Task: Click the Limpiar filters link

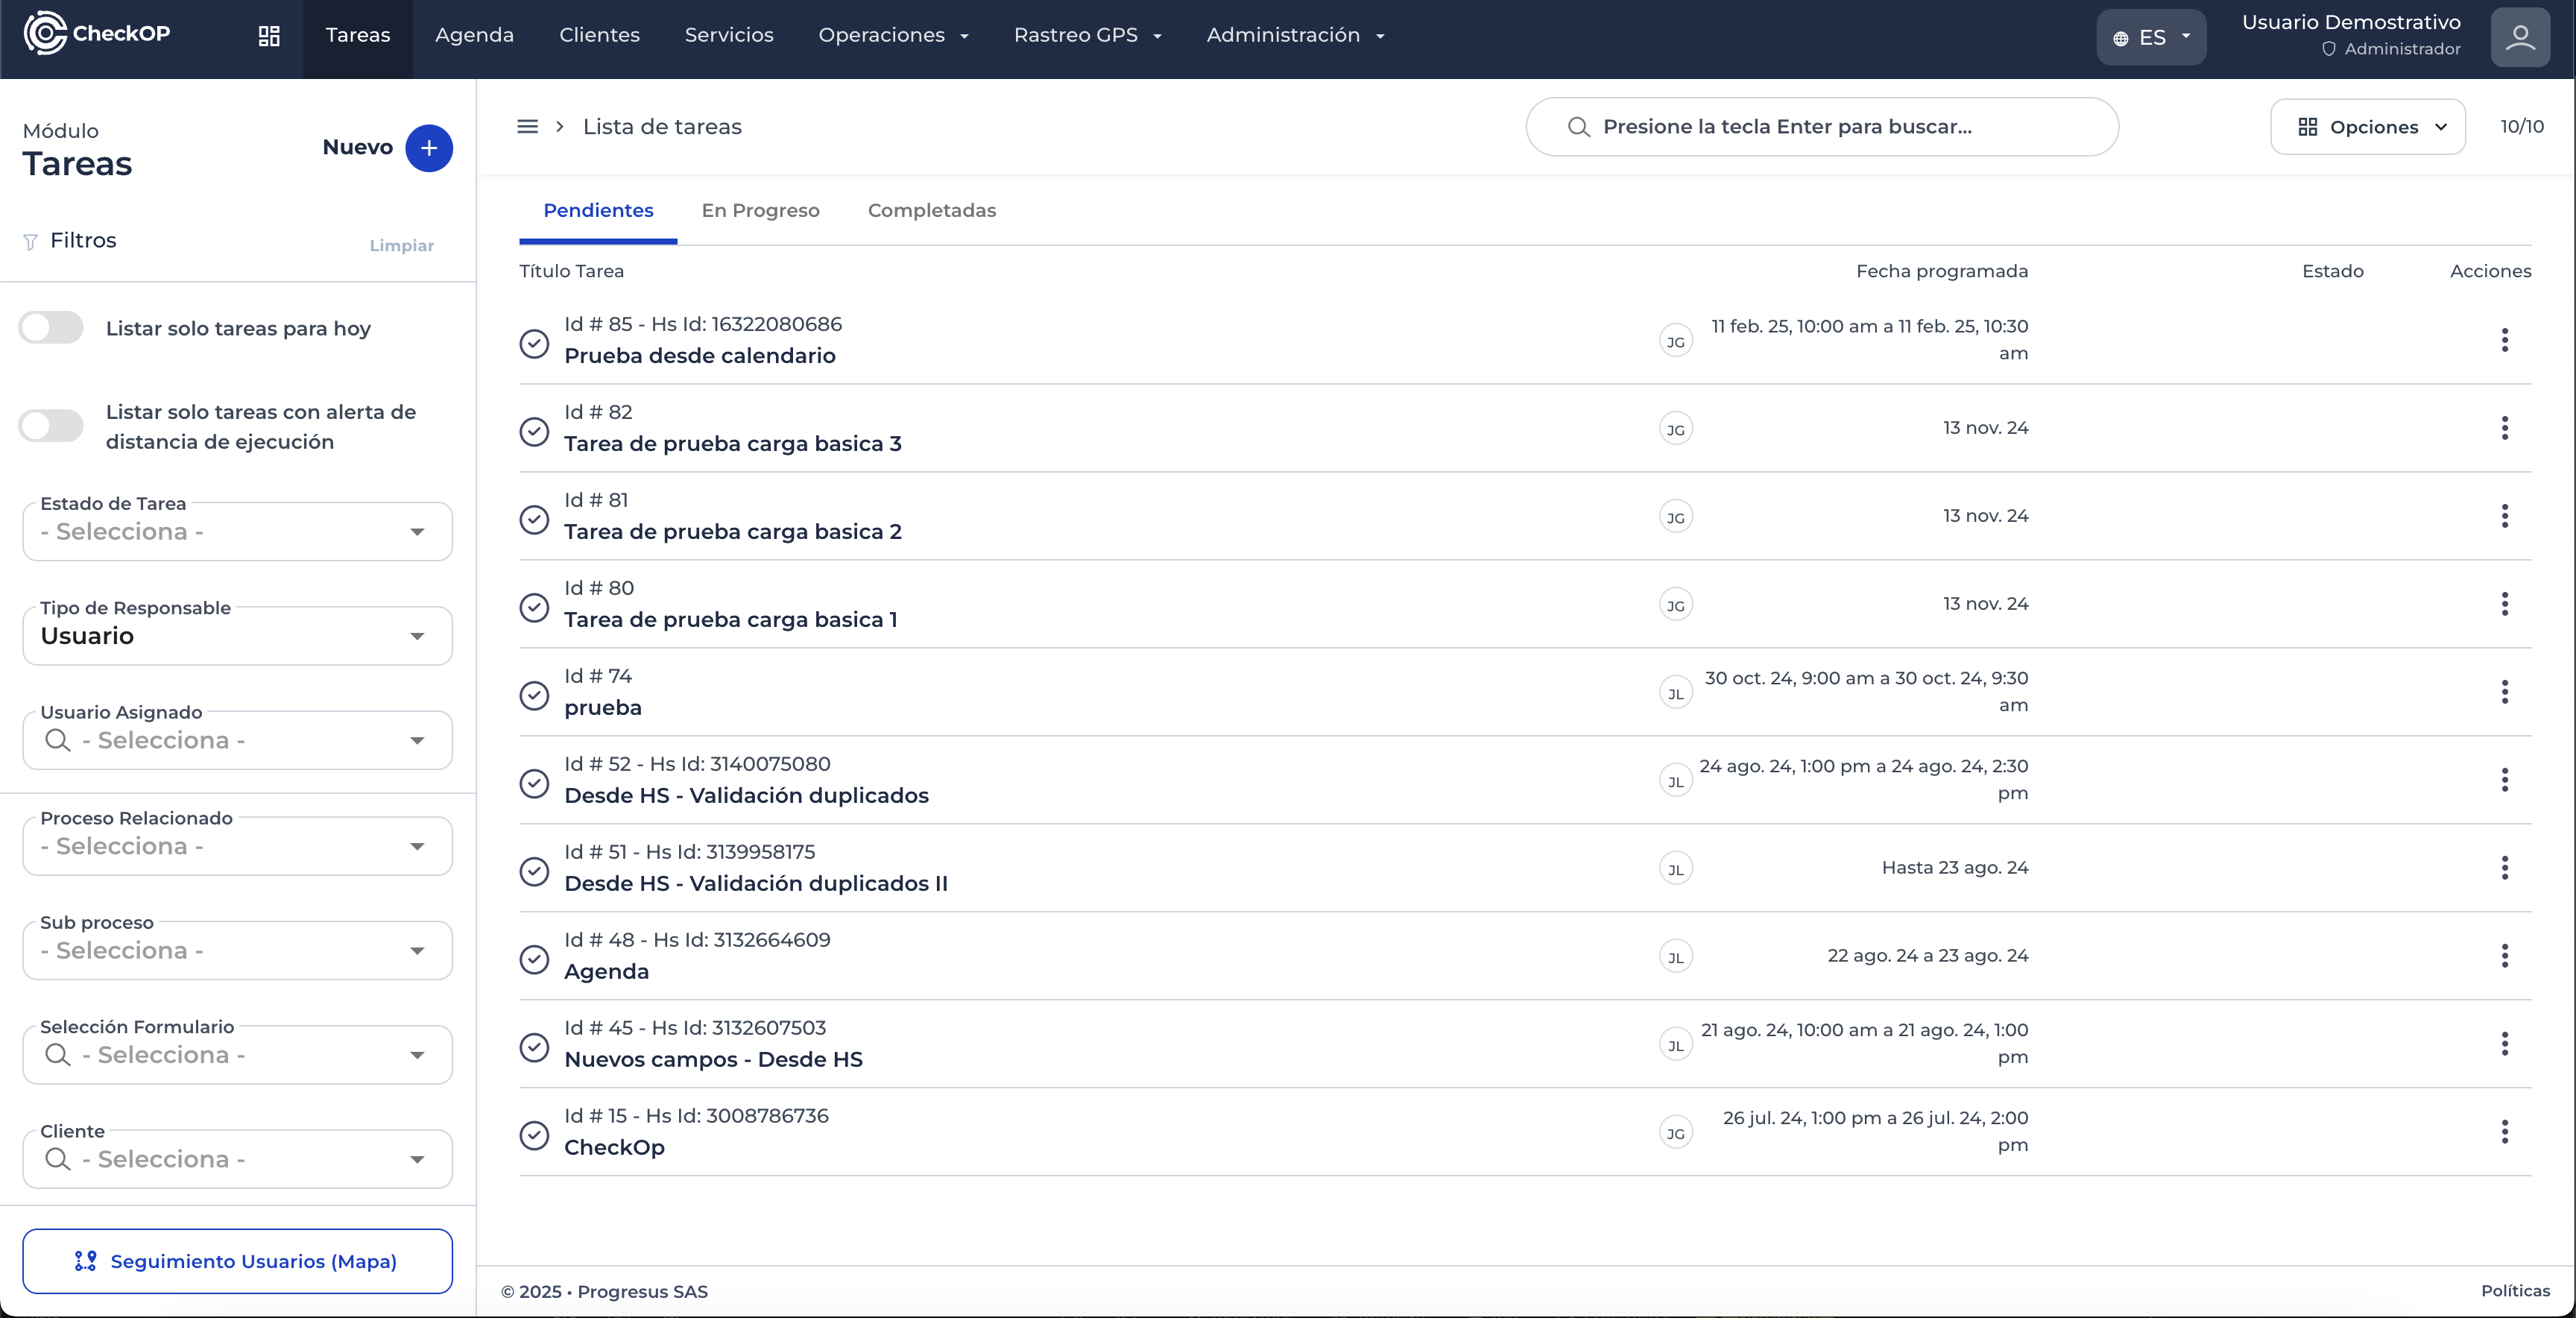Action: click(401, 246)
